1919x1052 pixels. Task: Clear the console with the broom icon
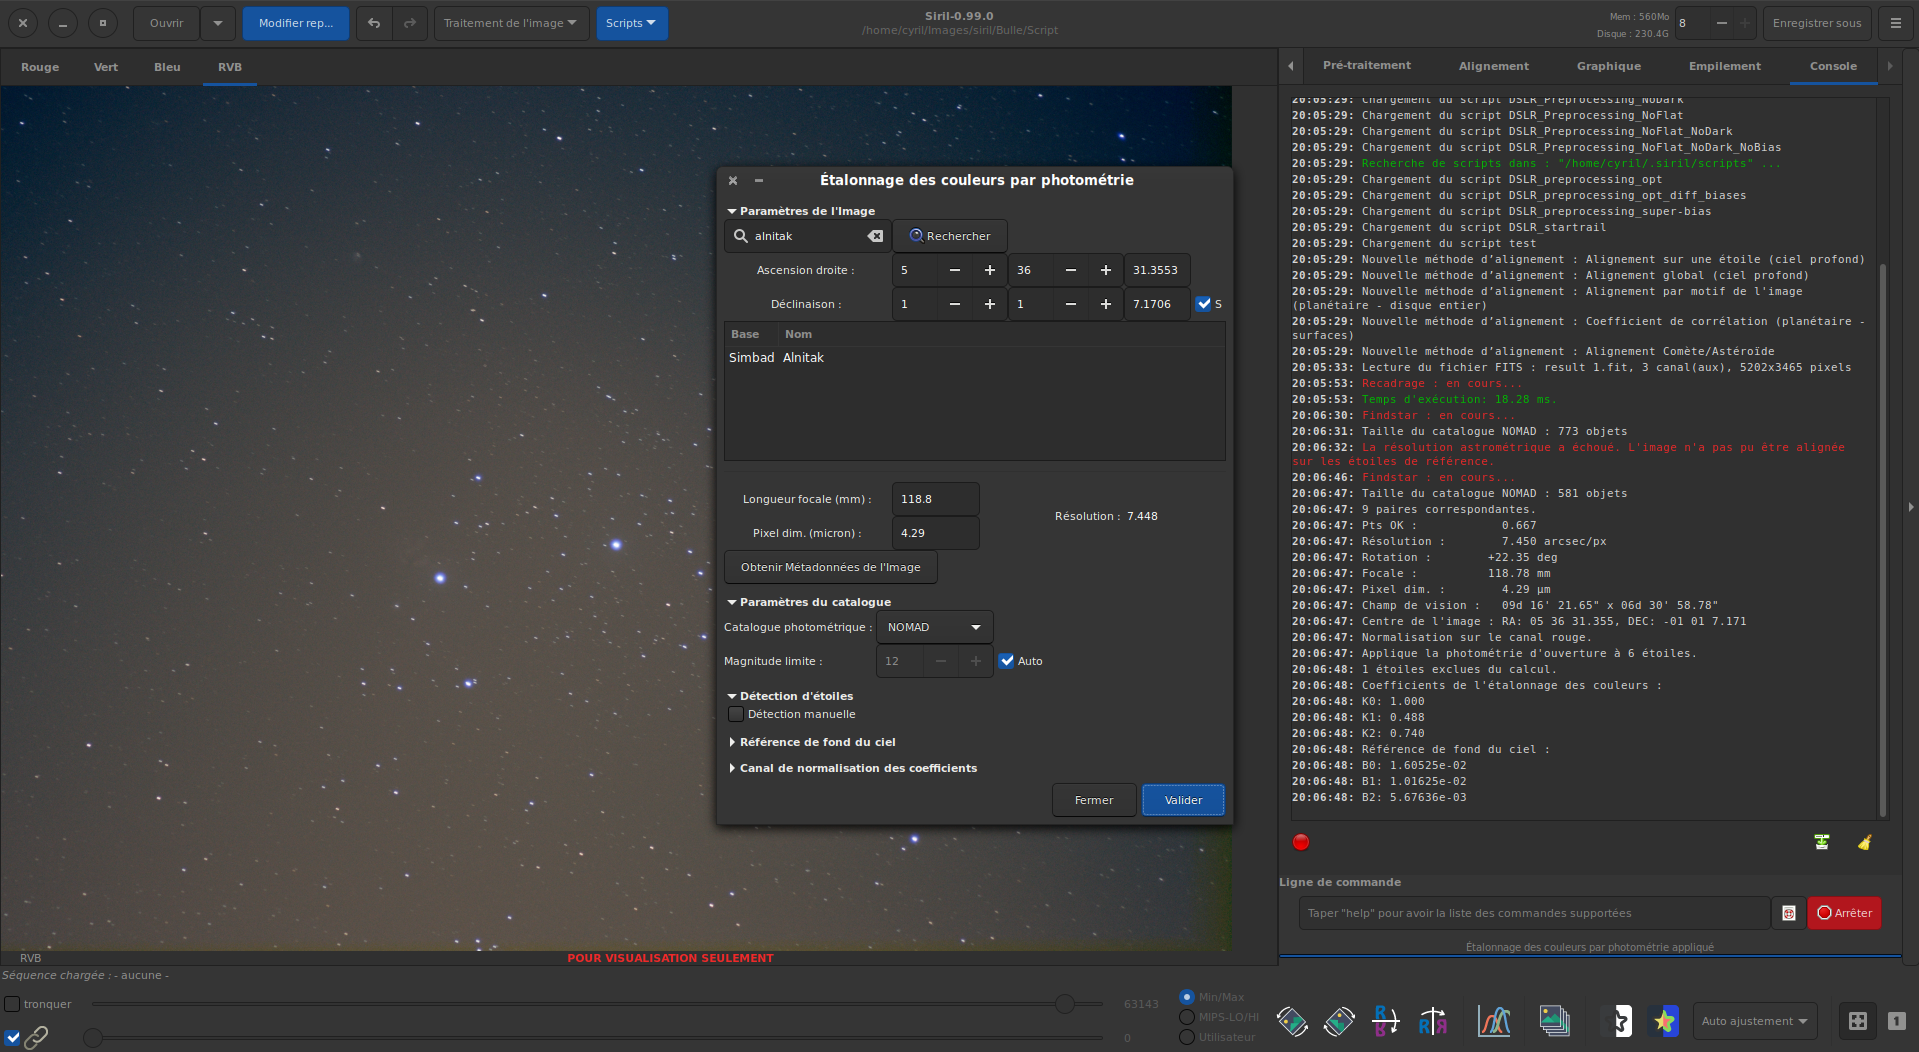point(1865,842)
